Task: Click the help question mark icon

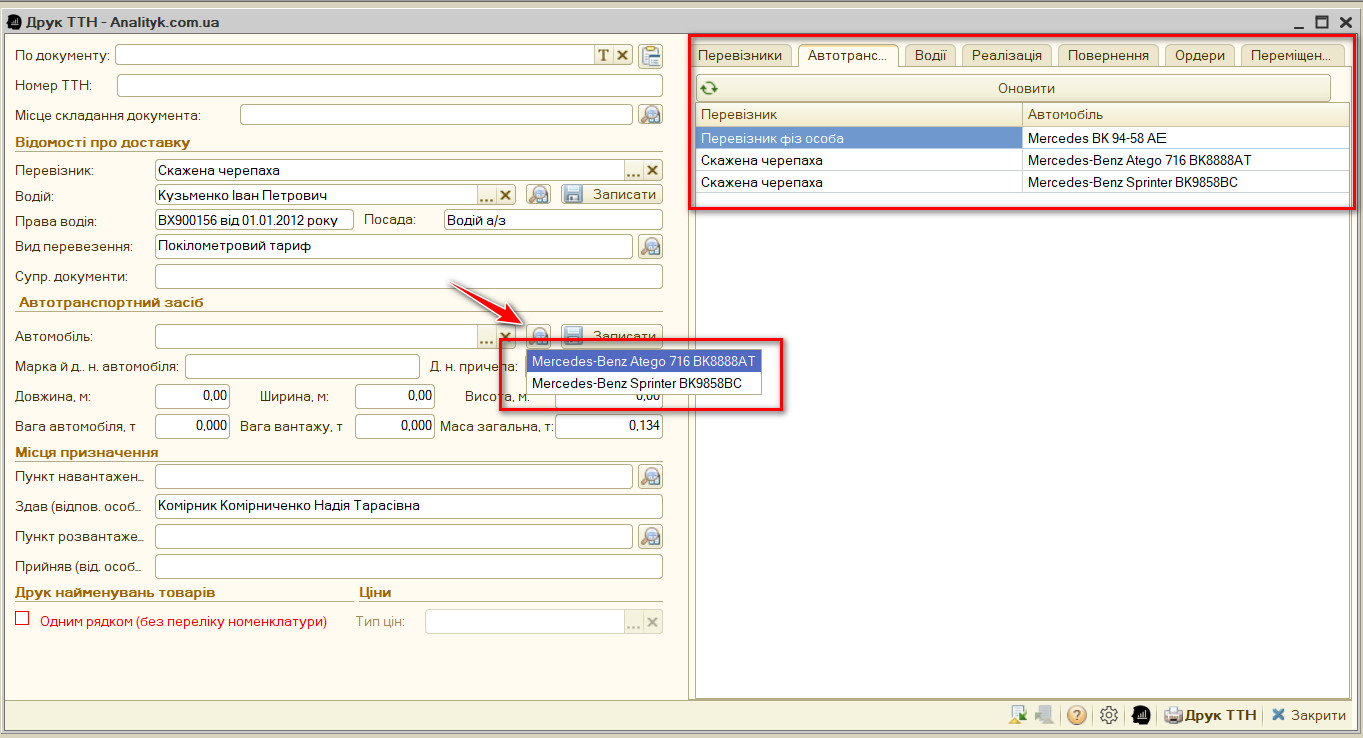Action: pyautogui.click(x=1077, y=715)
